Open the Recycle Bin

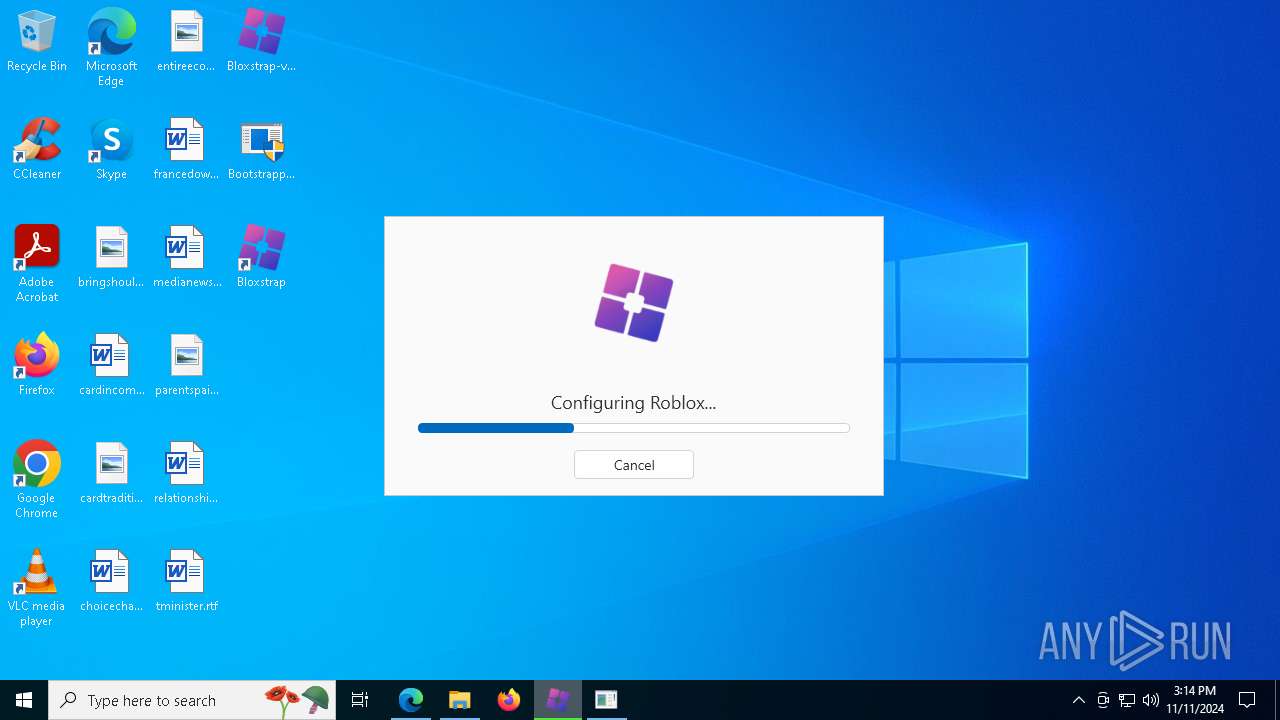[x=37, y=41]
